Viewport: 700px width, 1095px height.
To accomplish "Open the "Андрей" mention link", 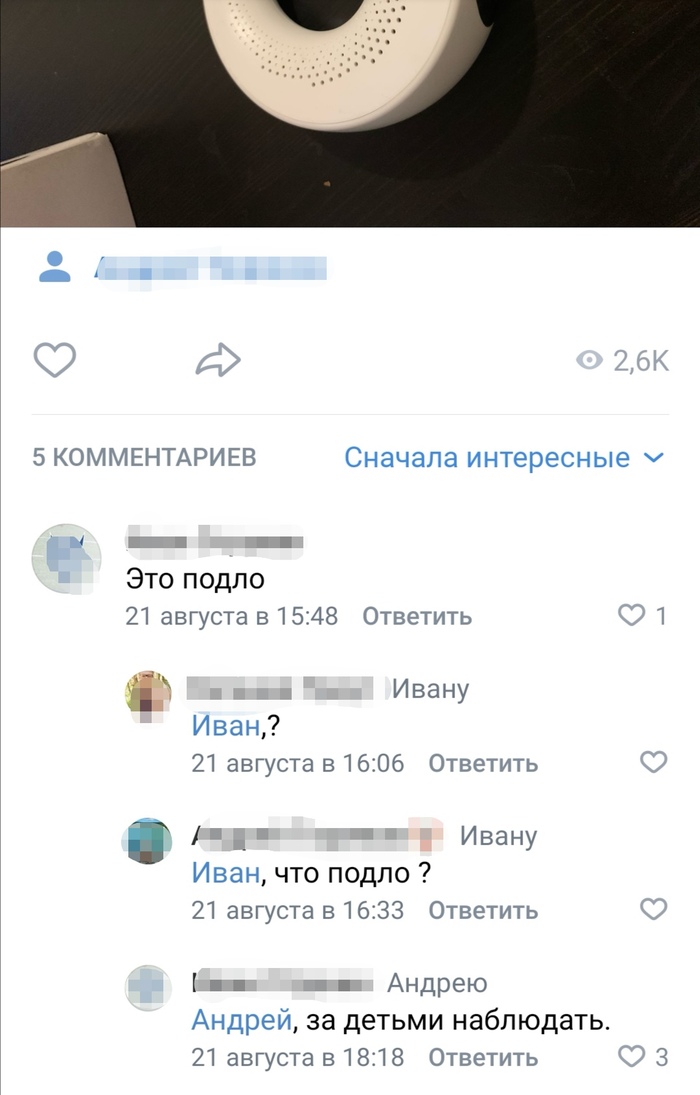I will 242,1020.
